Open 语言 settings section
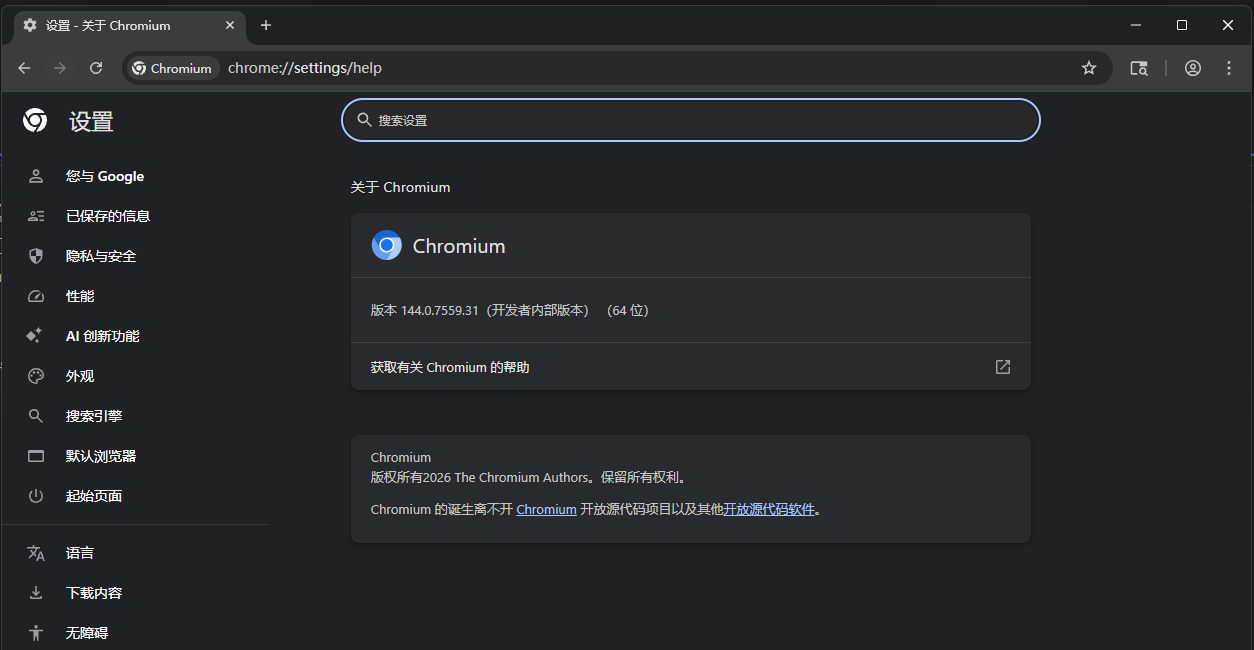This screenshot has width=1254, height=650. tap(134, 553)
